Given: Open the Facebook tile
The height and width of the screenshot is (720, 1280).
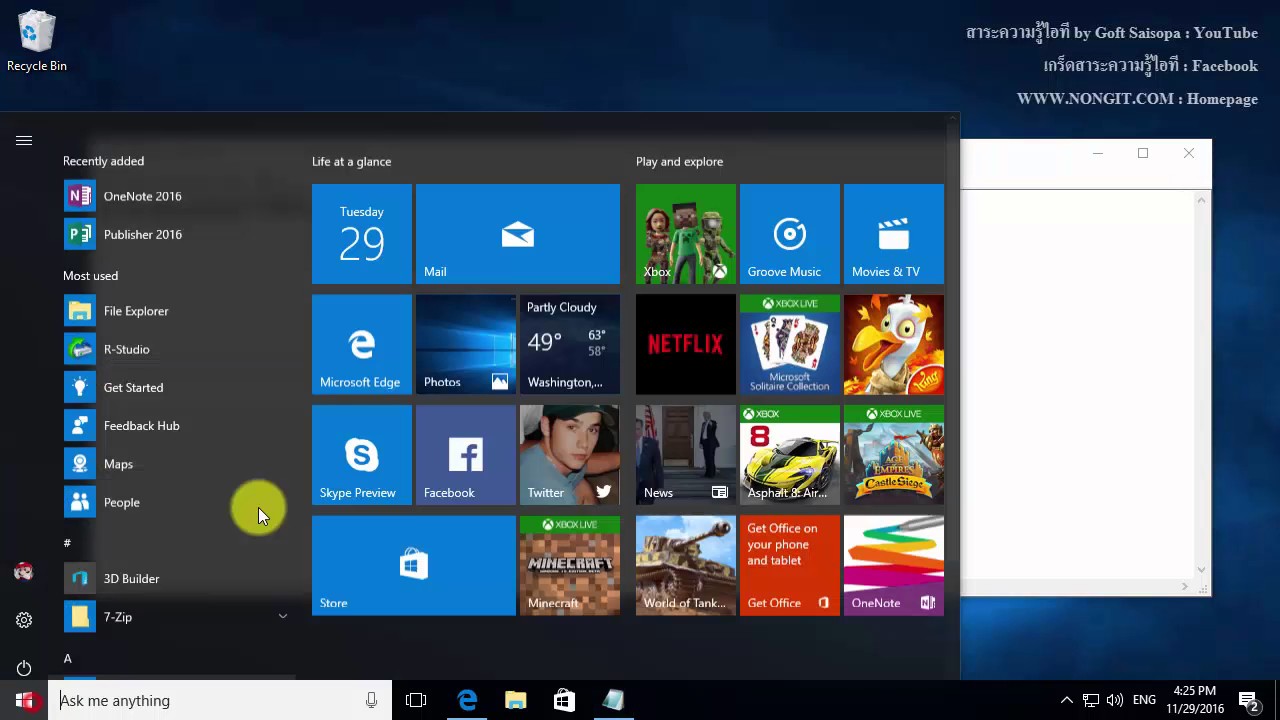Looking at the screenshot, I should (466, 455).
